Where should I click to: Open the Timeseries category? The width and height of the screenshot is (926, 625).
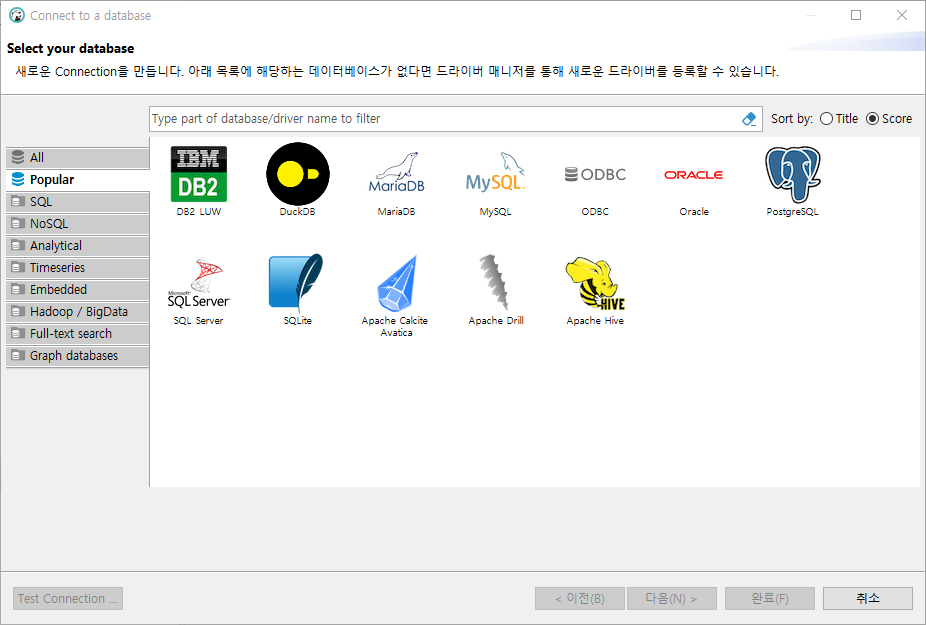[x=77, y=268]
